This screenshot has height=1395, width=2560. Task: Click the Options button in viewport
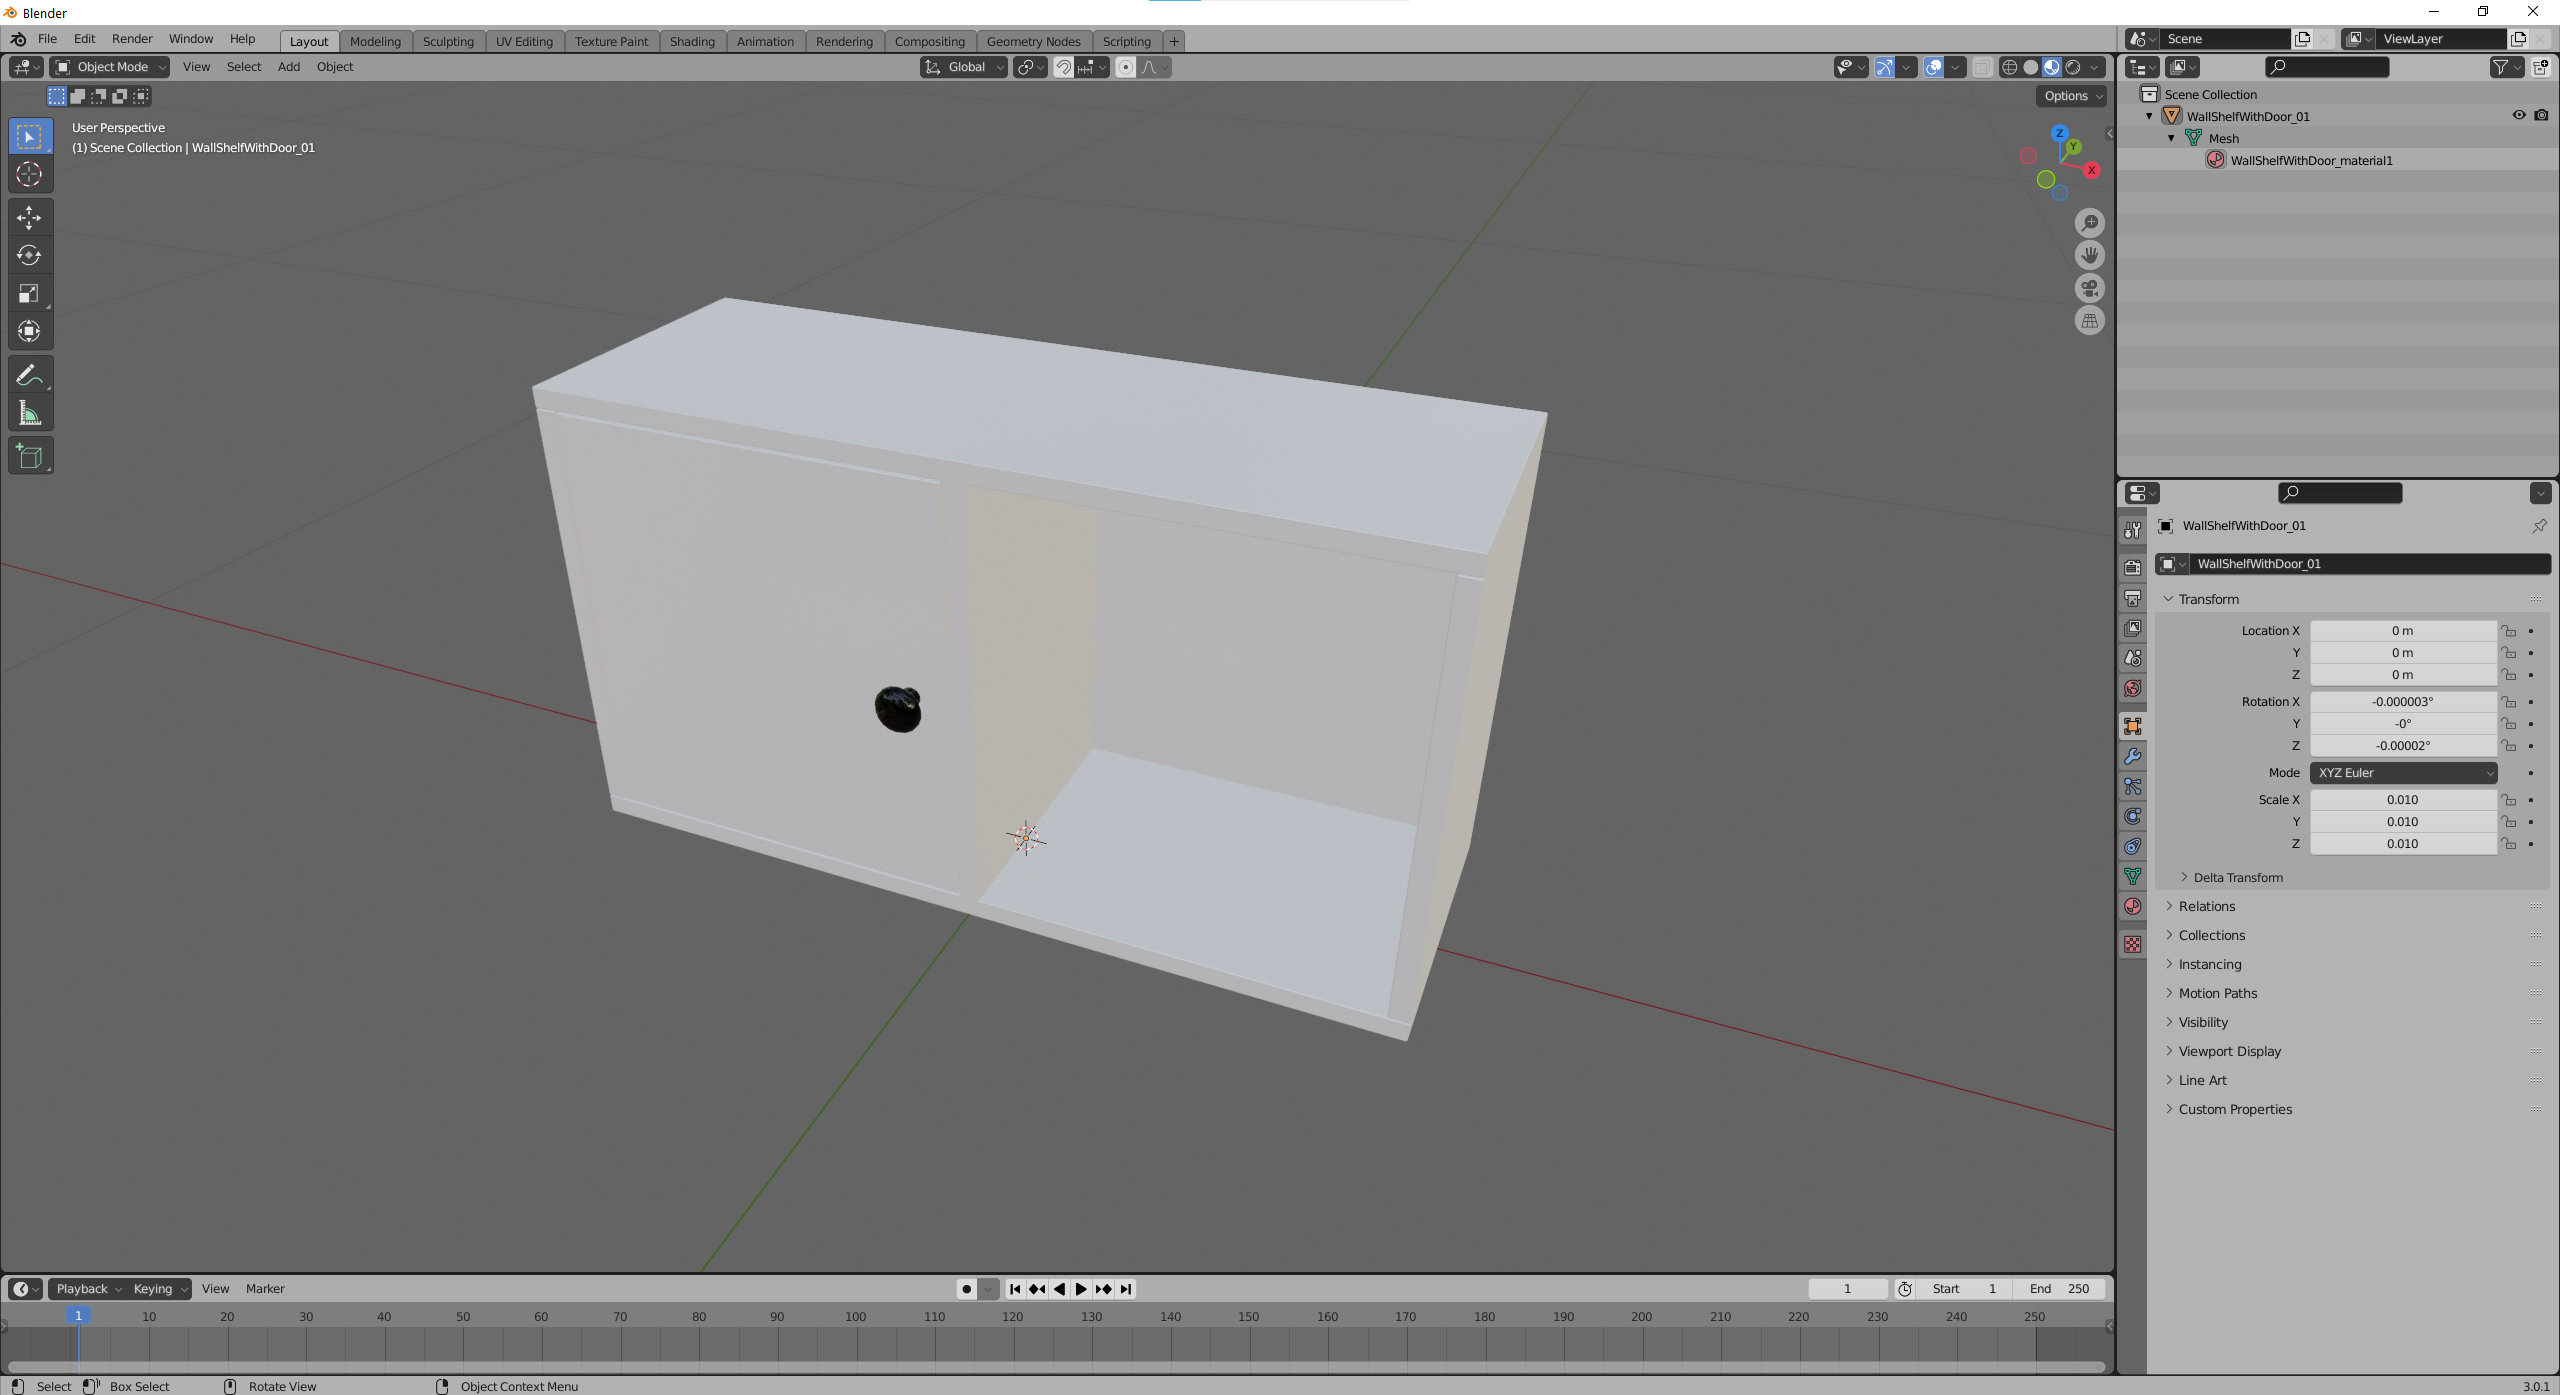coord(2072,96)
